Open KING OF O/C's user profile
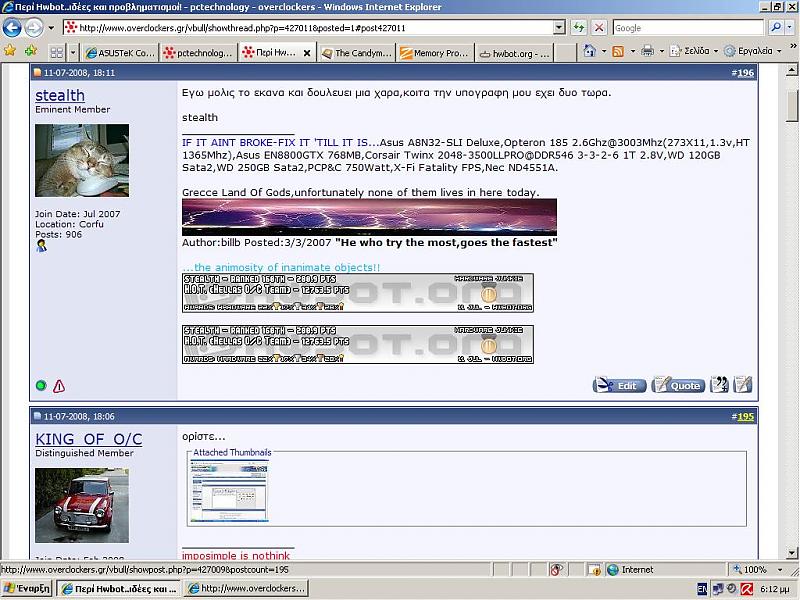The height and width of the screenshot is (600, 800). (89, 439)
